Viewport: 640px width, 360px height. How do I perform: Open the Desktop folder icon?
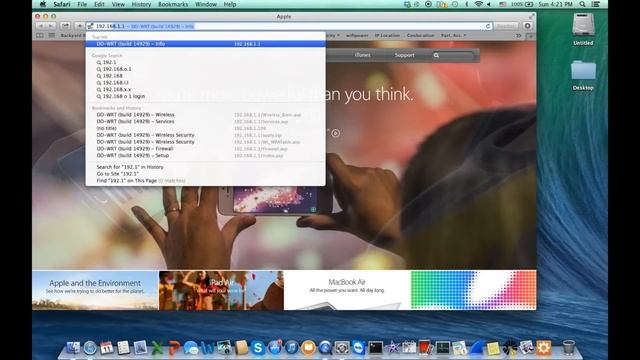point(583,75)
